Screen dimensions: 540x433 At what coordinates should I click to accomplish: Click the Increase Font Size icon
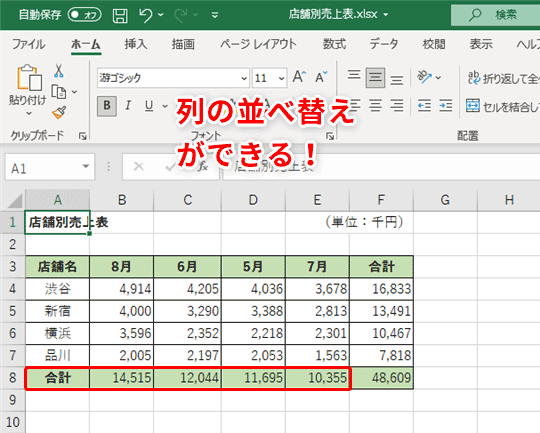[x=299, y=77]
